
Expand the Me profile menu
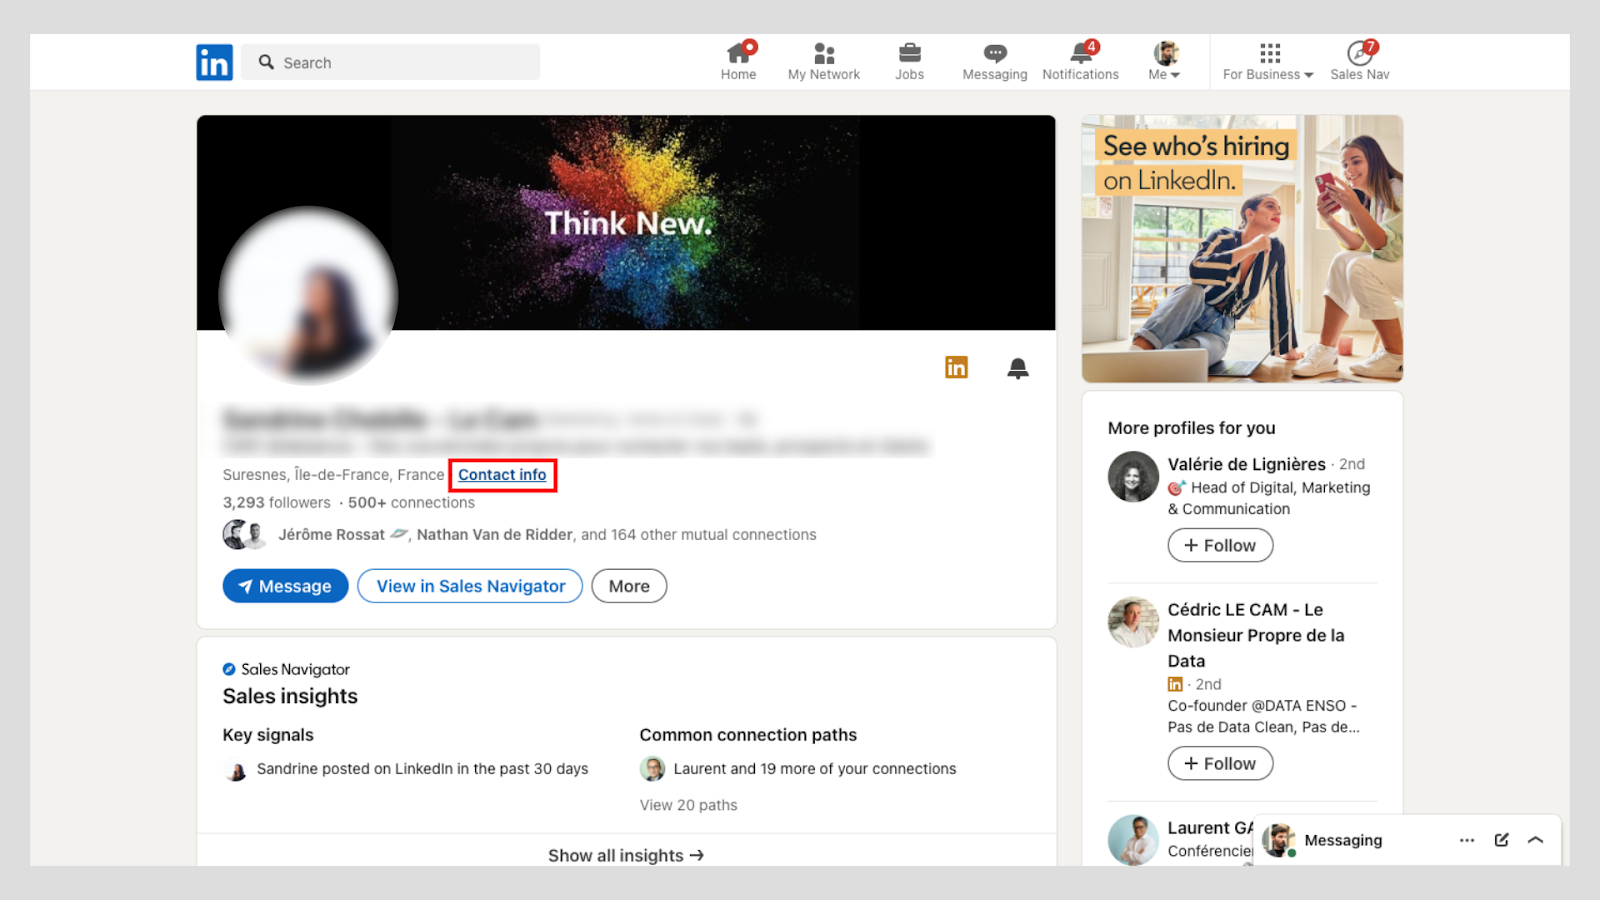click(x=1165, y=61)
